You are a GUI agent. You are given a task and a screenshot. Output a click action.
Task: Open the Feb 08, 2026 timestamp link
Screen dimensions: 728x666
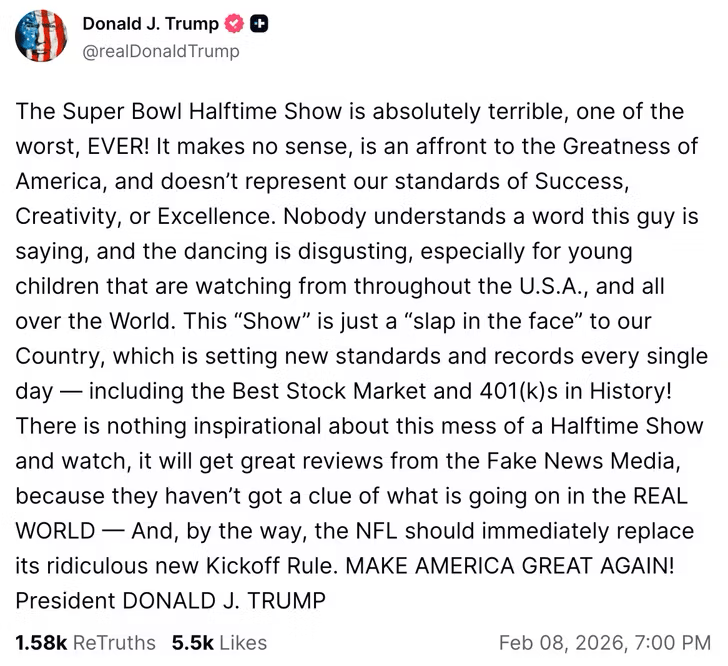[604, 641]
